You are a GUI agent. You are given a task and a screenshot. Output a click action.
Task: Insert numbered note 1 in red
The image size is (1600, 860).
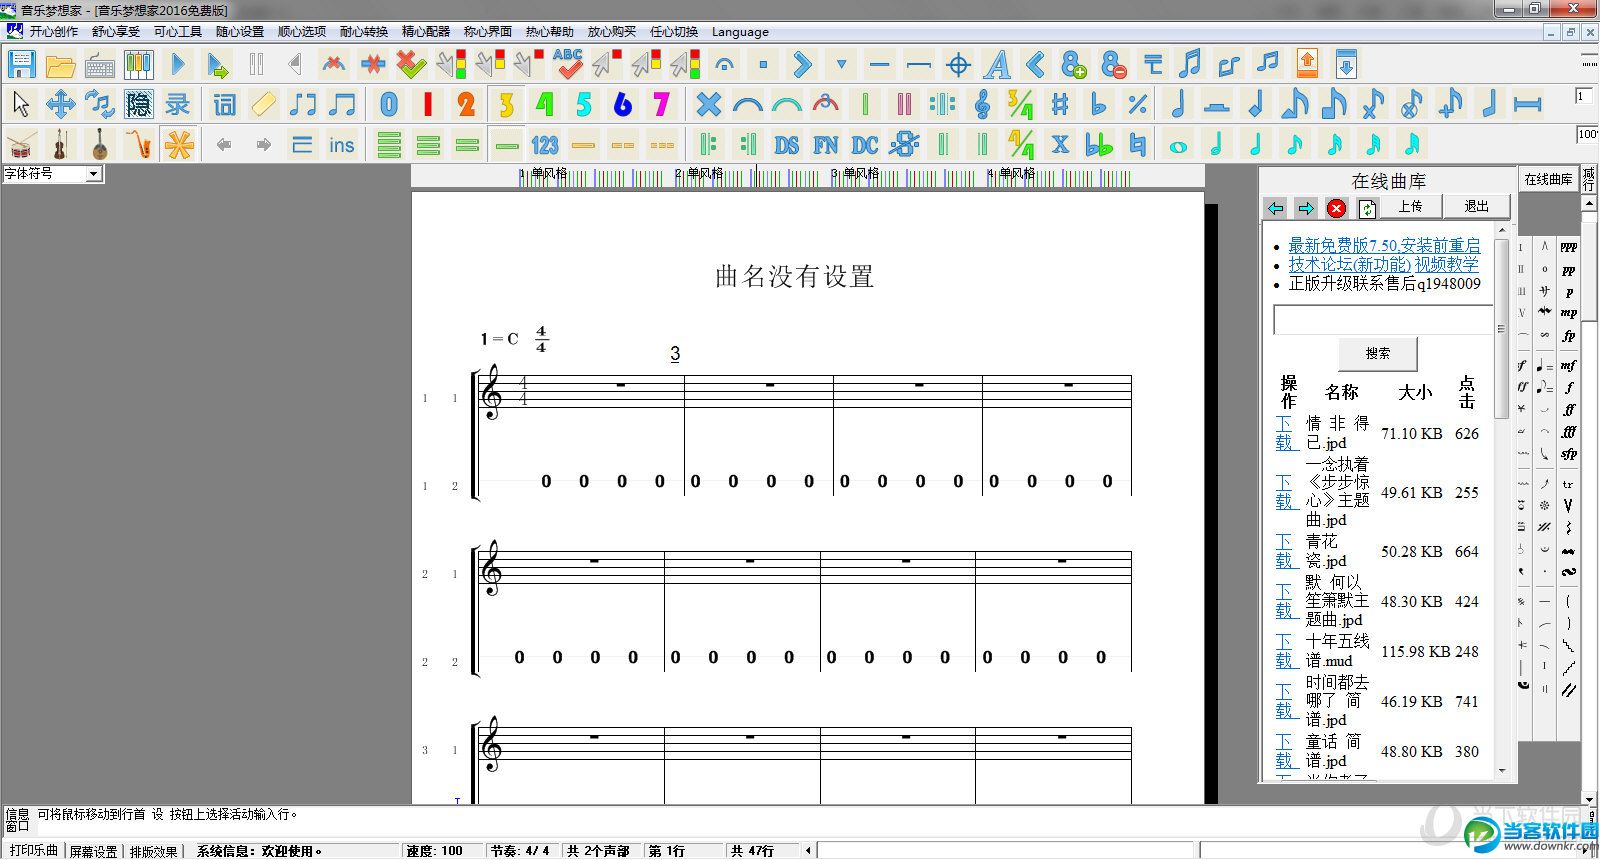click(428, 104)
